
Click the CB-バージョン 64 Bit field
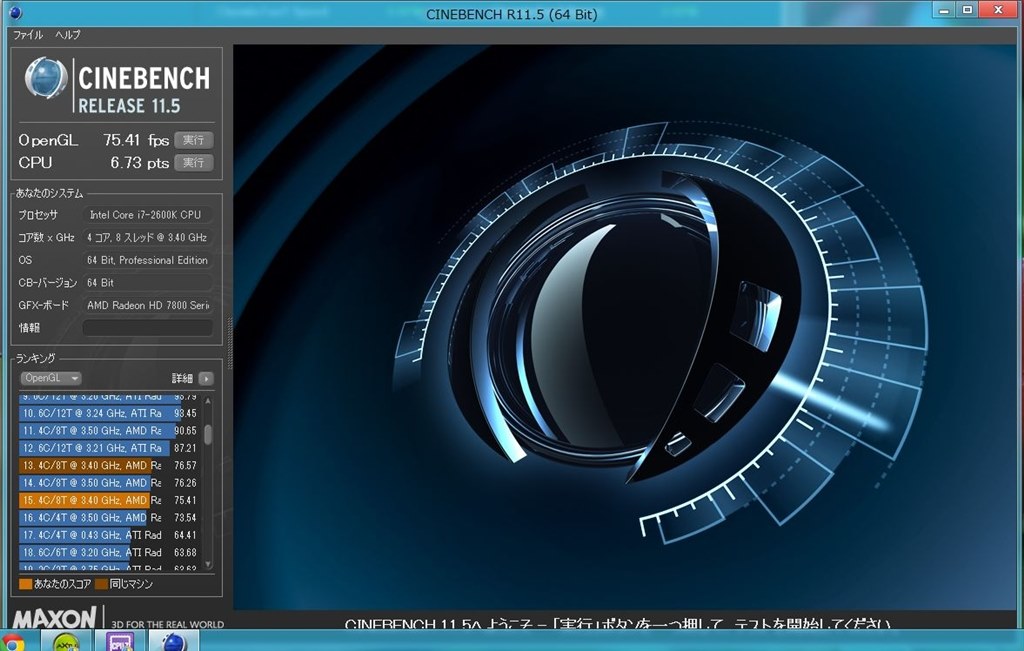click(148, 283)
